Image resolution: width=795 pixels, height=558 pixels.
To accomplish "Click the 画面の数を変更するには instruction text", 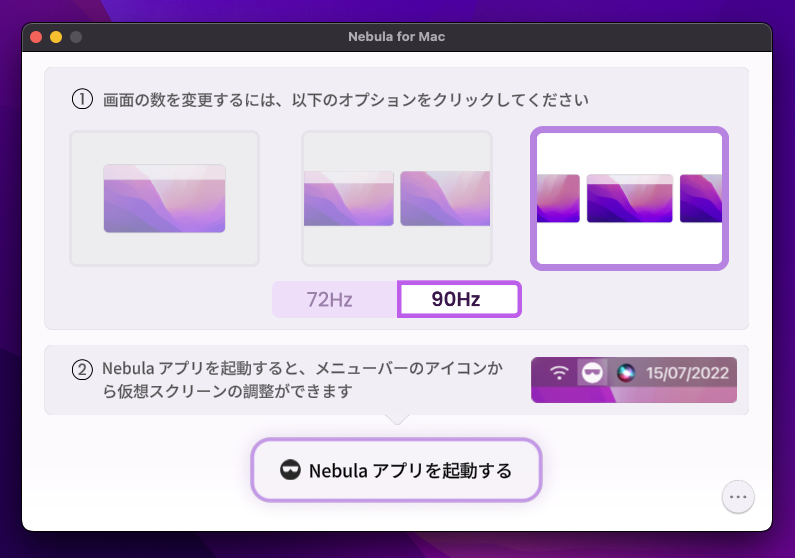I will (x=345, y=99).
